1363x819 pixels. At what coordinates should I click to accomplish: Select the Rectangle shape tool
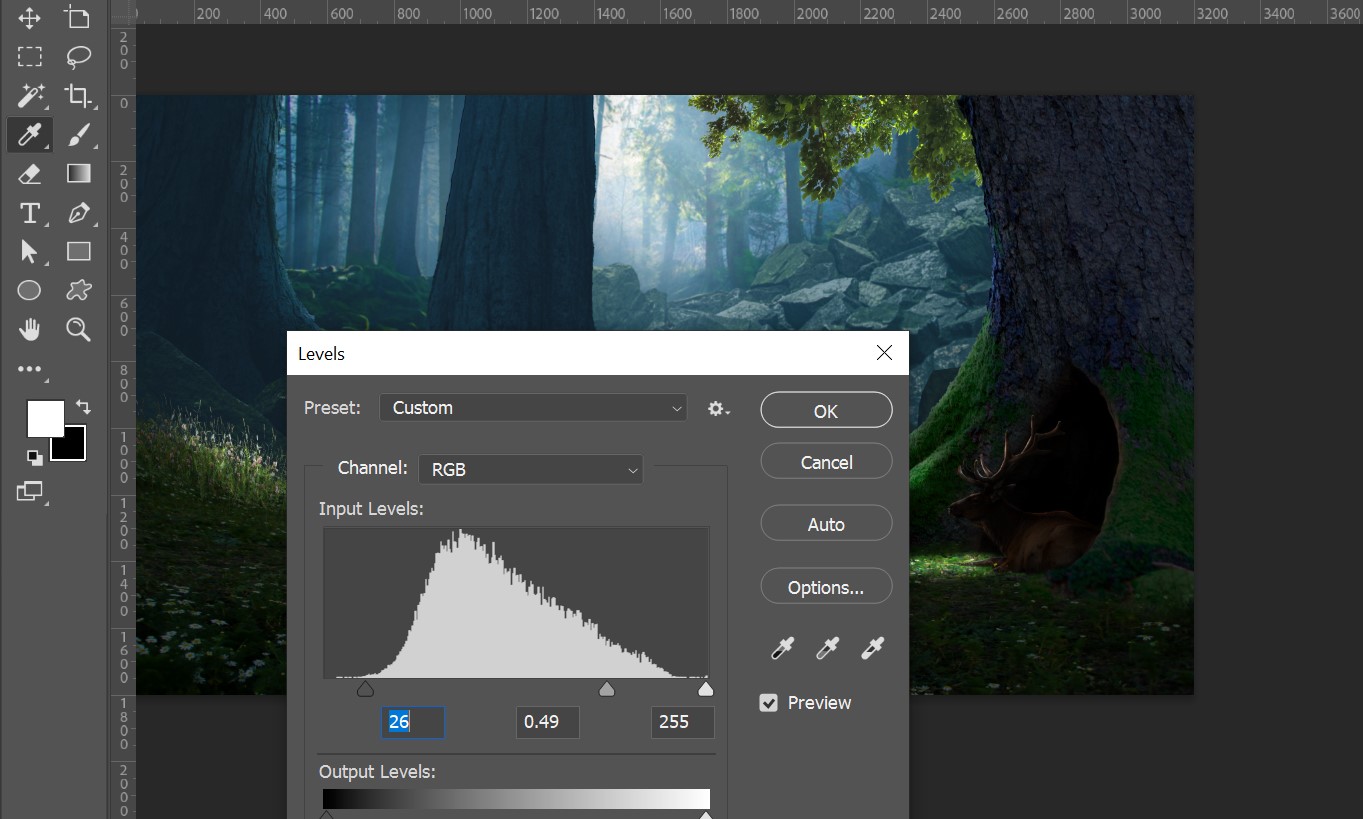click(78, 251)
